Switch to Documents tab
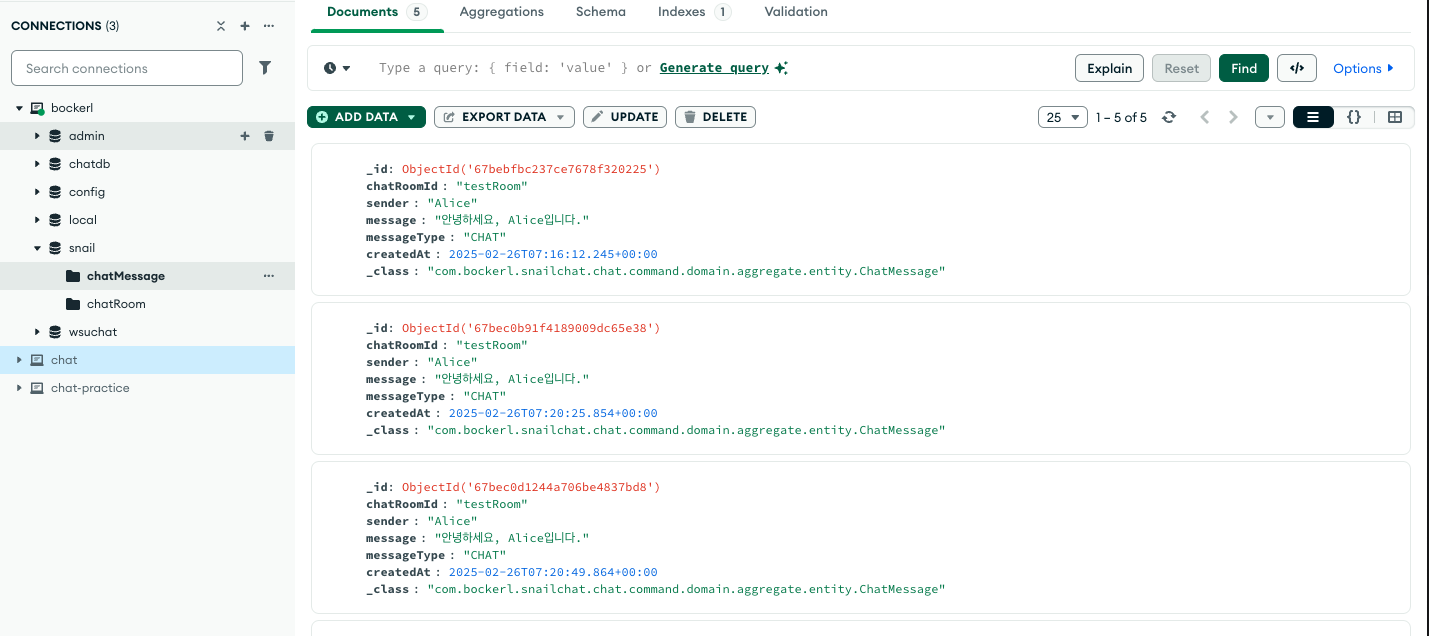The width and height of the screenshot is (1429, 636). pyautogui.click(x=377, y=12)
